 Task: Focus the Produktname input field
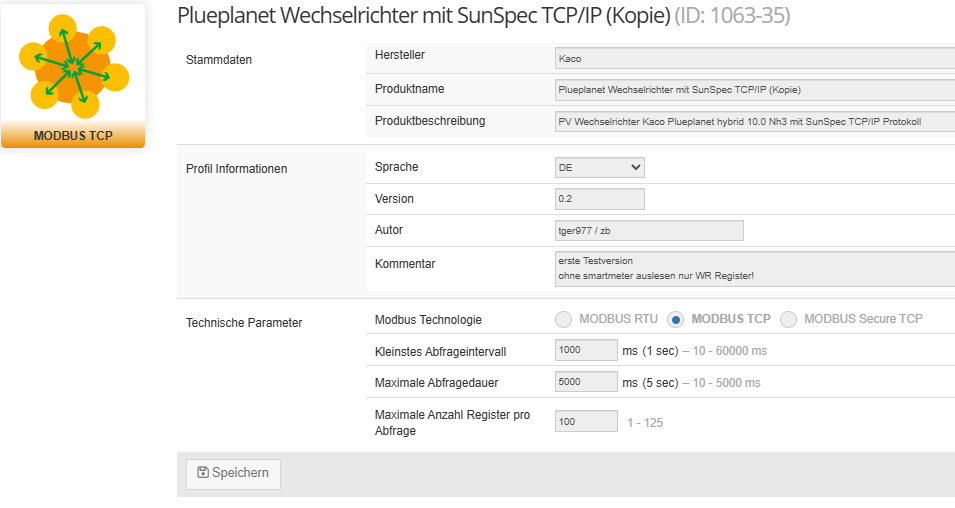(x=755, y=90)
